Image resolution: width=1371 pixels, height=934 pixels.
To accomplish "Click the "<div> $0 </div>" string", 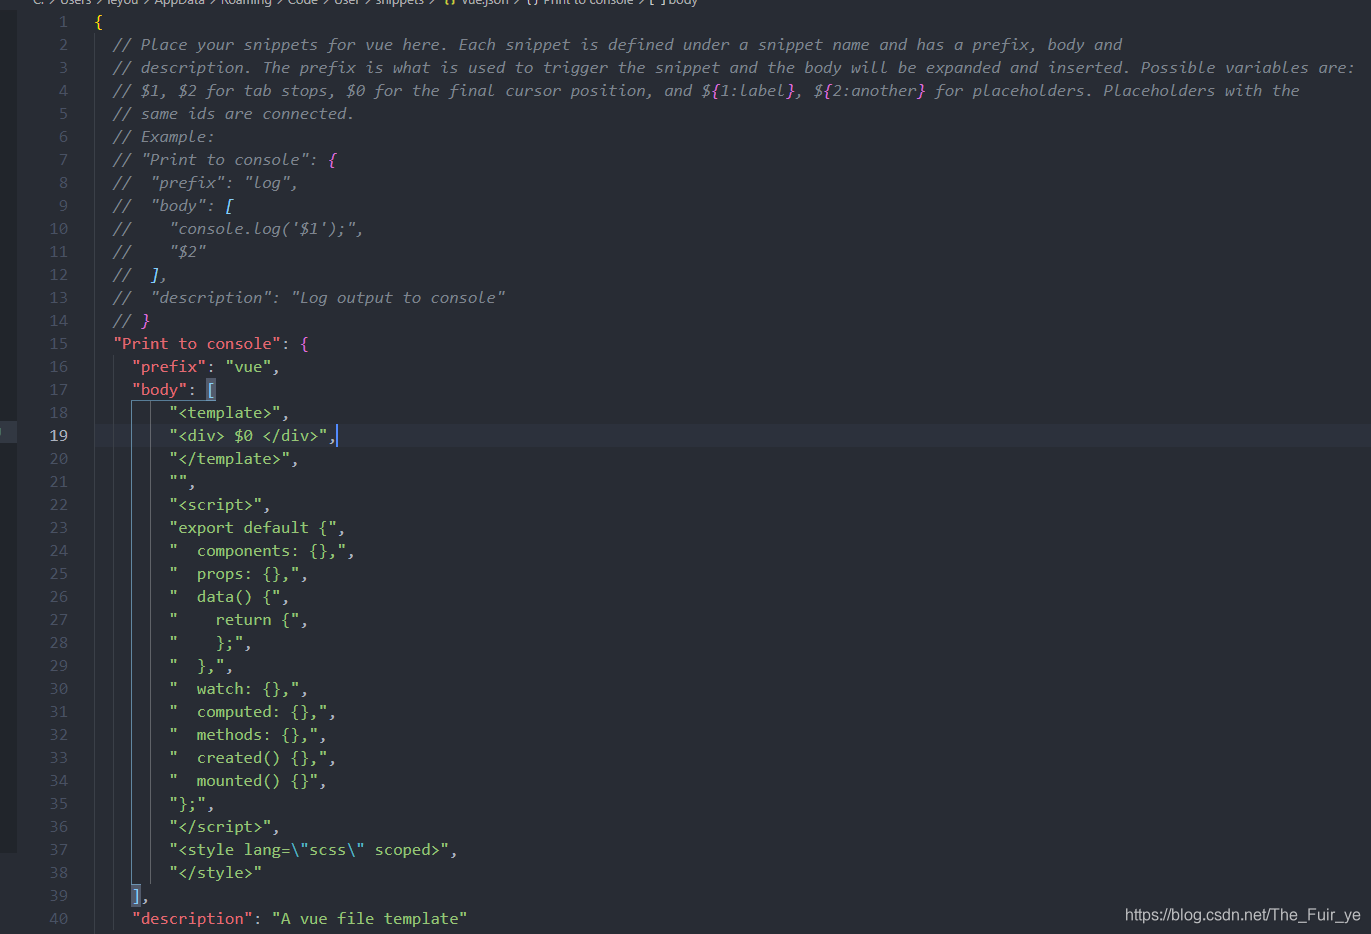I will click(x=249, y=436).
